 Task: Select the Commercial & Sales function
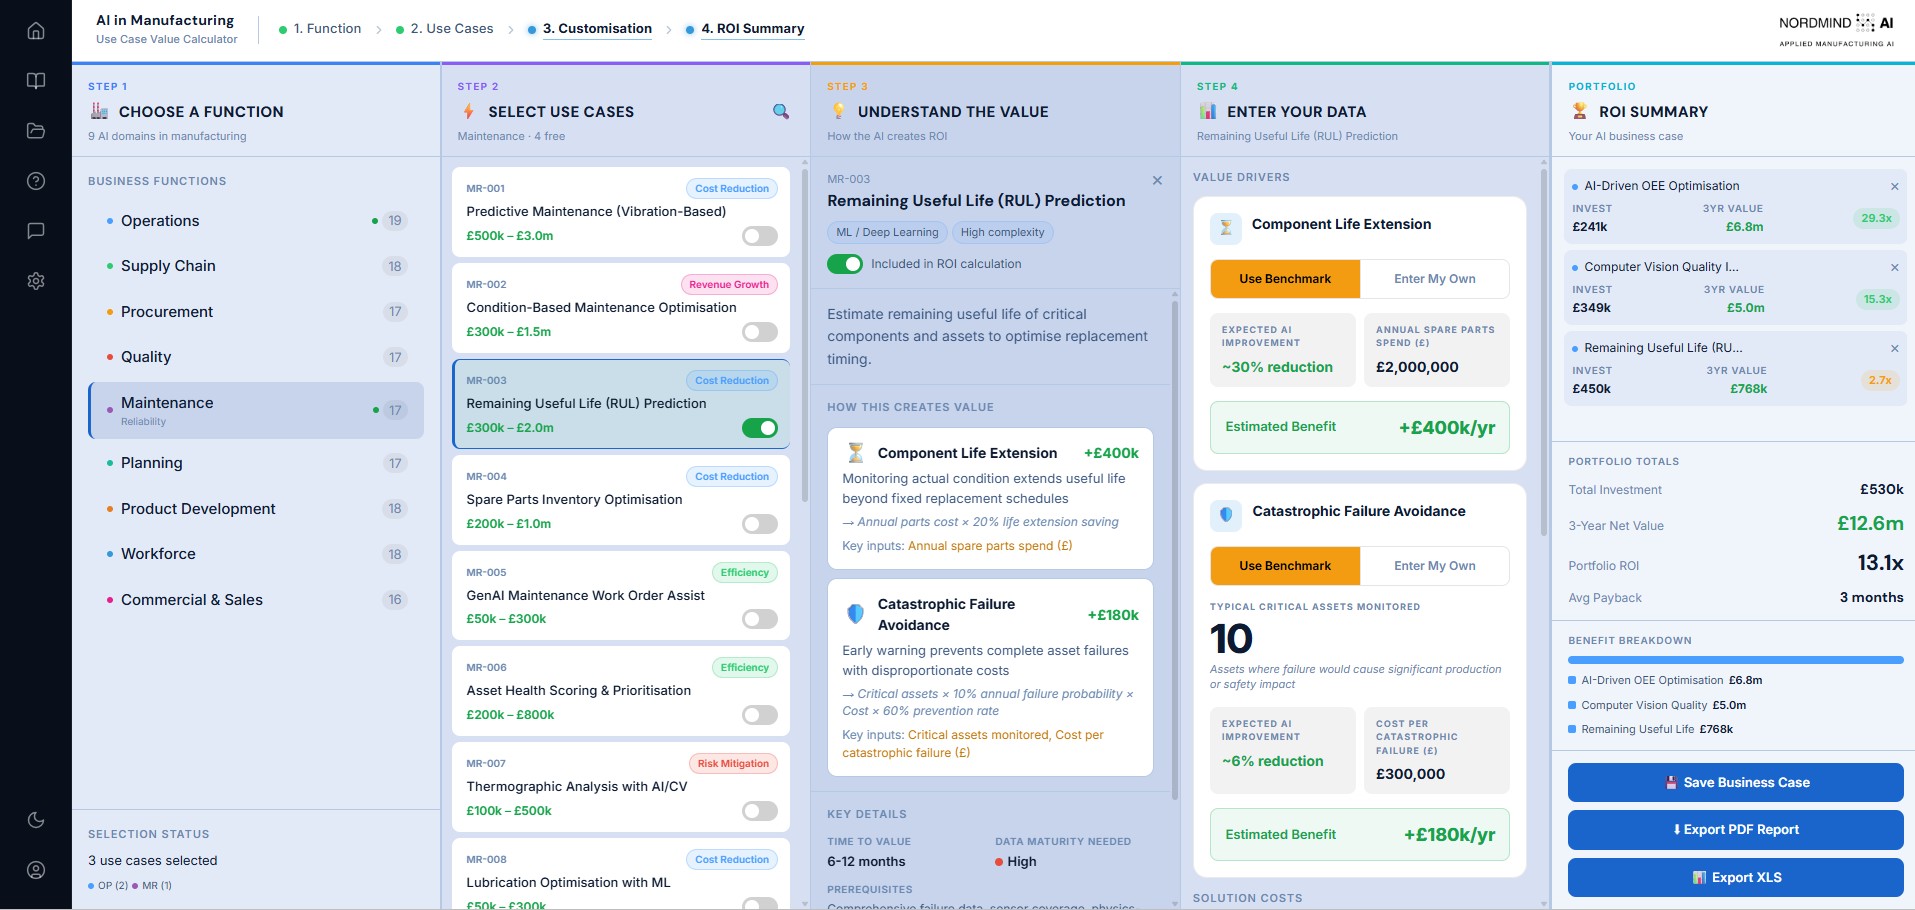pyautogui.click(x=256, y=600)
